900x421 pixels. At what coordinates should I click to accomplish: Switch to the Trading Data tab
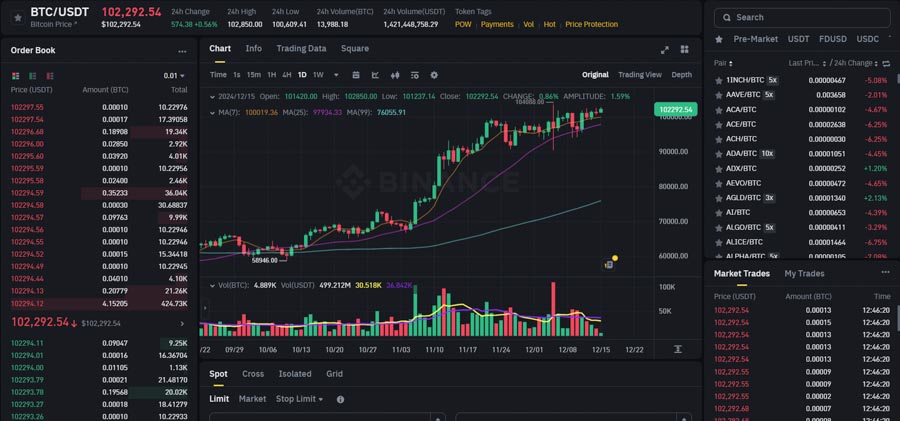pyautogui.click(x=301, y=49)
